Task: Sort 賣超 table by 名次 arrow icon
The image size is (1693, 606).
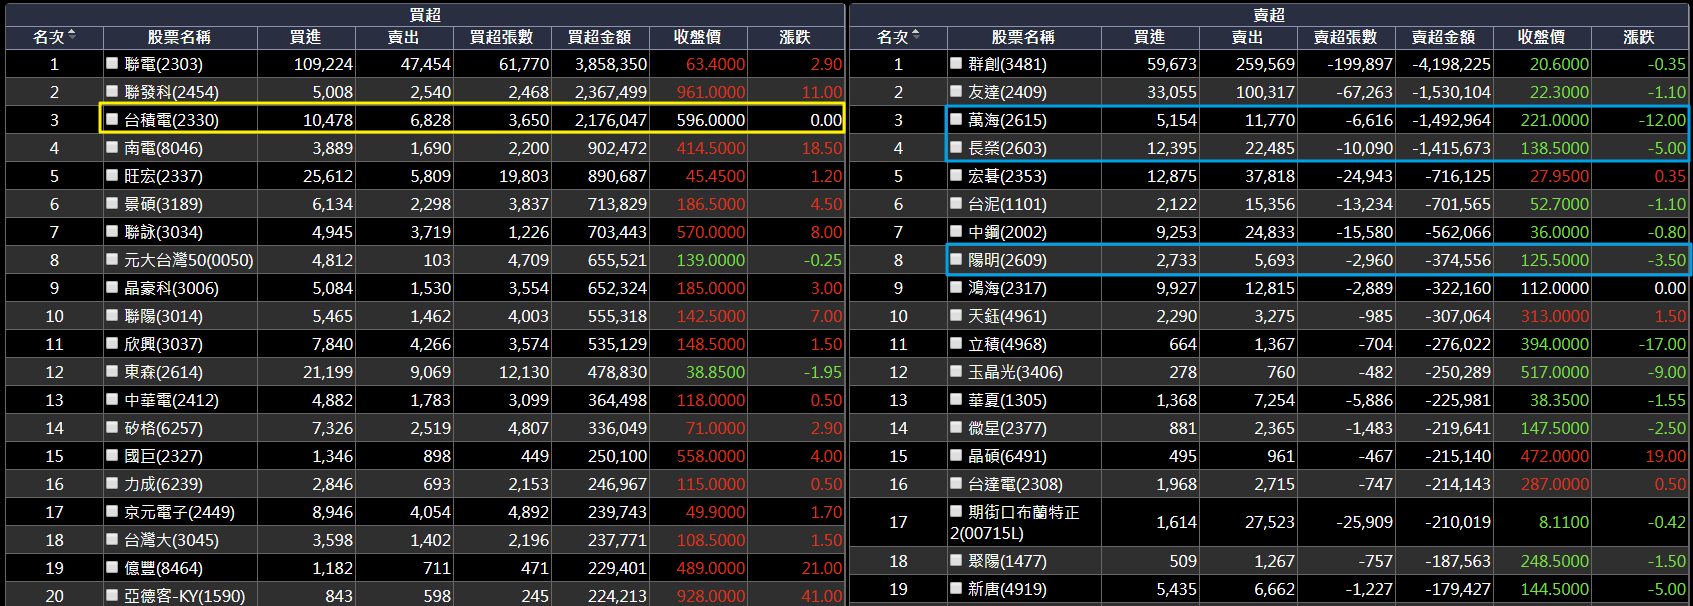Action: tap(916, 36)
